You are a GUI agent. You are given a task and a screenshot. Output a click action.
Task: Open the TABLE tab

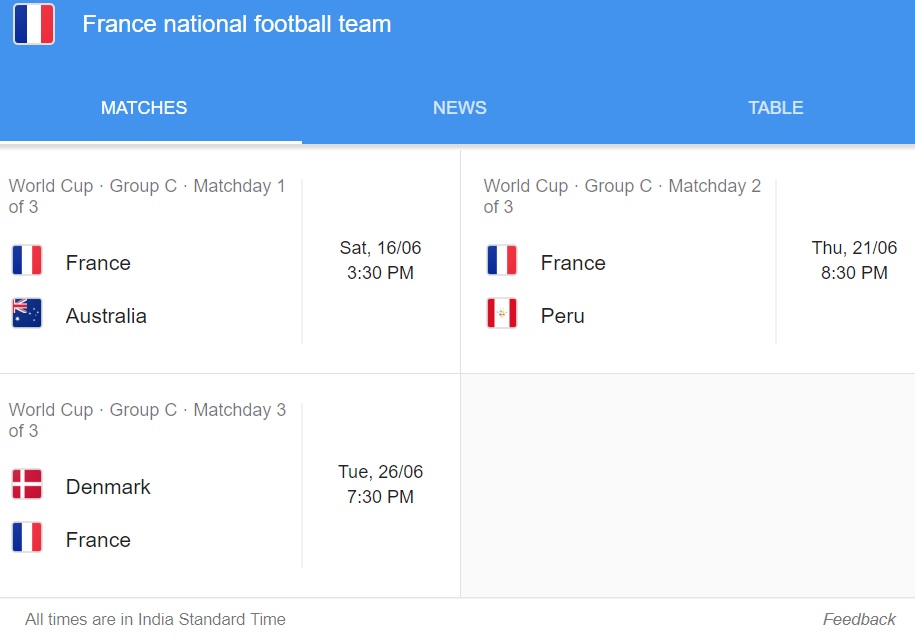click(x=776, y=108)
